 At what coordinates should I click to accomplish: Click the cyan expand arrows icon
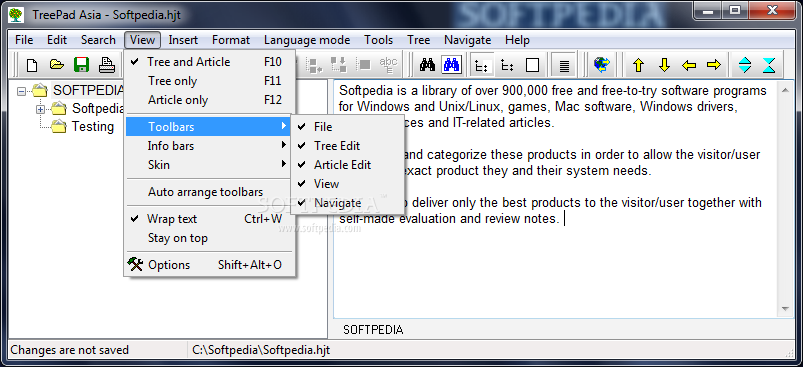pyautogui.click(x=745, y=65)
